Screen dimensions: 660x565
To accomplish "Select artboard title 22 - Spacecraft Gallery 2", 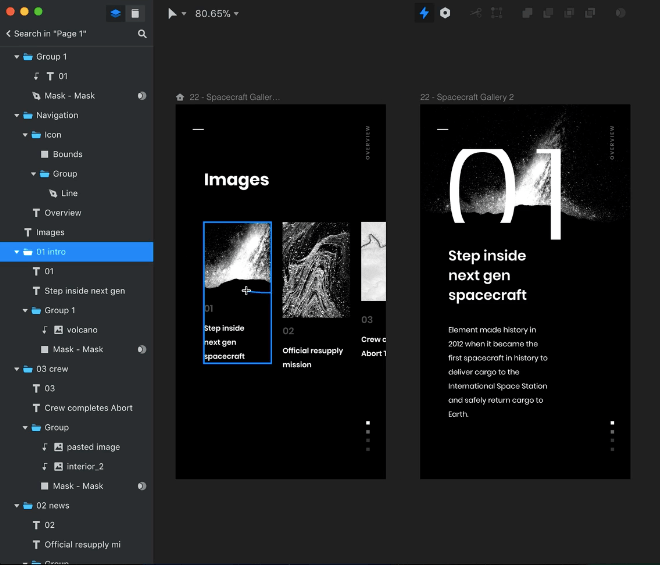I will point(466,98).
